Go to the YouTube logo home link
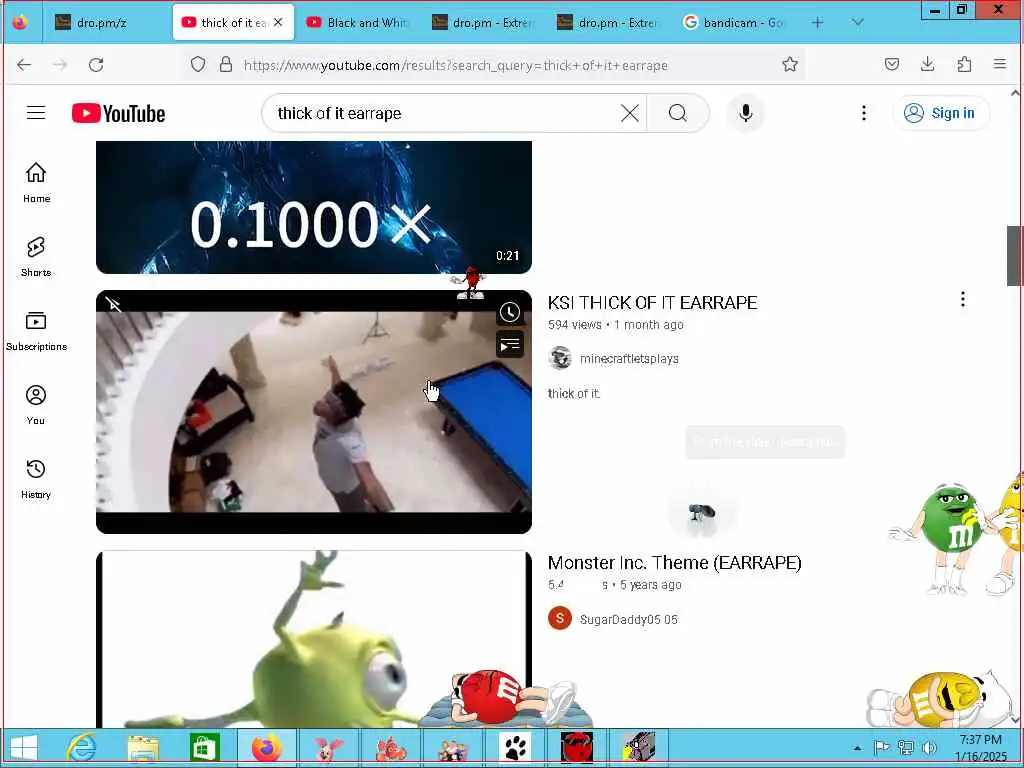This screenshot has width=1024, height=768. pos(118,114)
